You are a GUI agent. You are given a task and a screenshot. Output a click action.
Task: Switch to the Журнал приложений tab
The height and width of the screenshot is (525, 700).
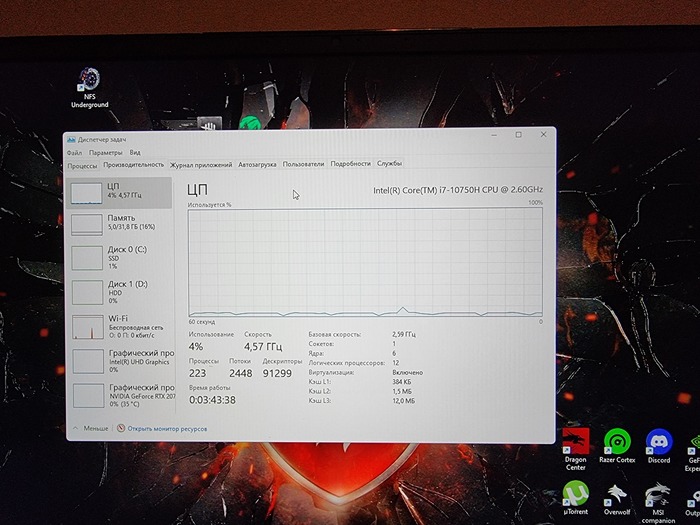click(201, 165)
